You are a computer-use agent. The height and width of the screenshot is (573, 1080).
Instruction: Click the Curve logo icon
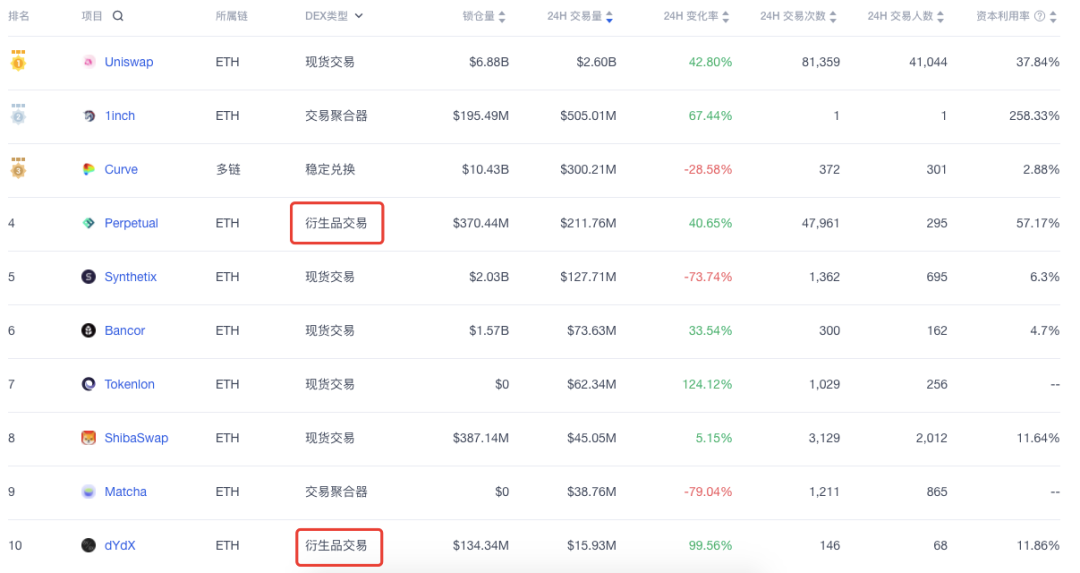coord(89,169)
